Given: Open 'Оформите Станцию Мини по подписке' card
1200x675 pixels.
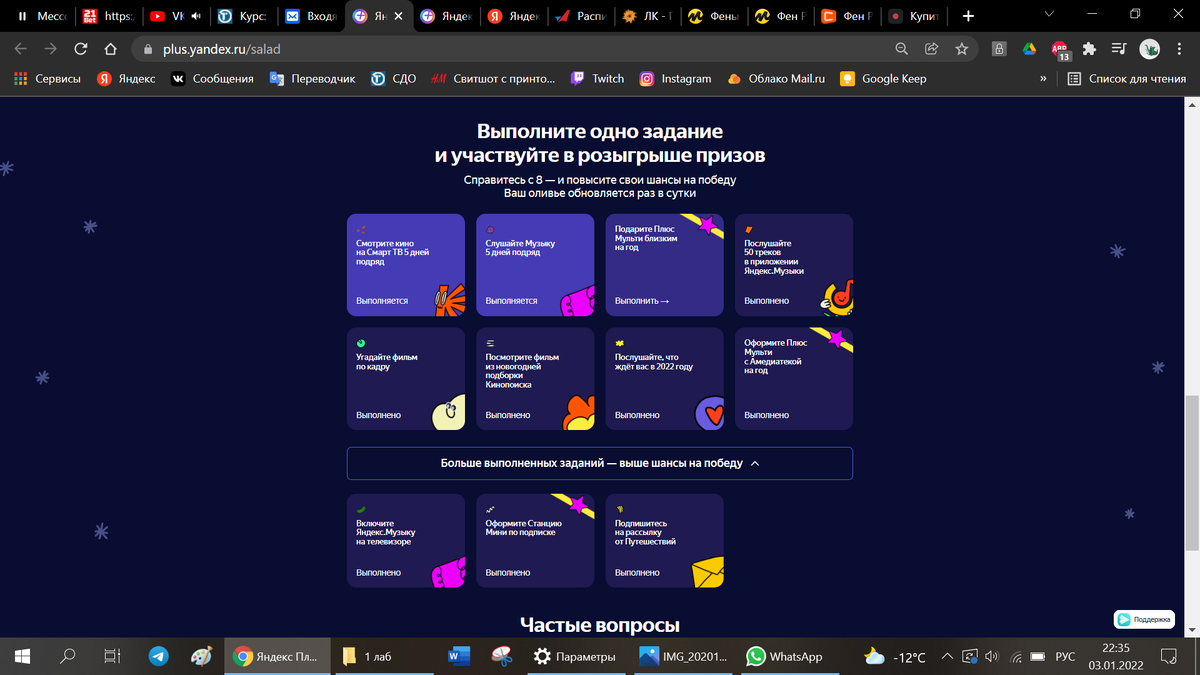Looking at the screenshot, I should coord(535,540).
